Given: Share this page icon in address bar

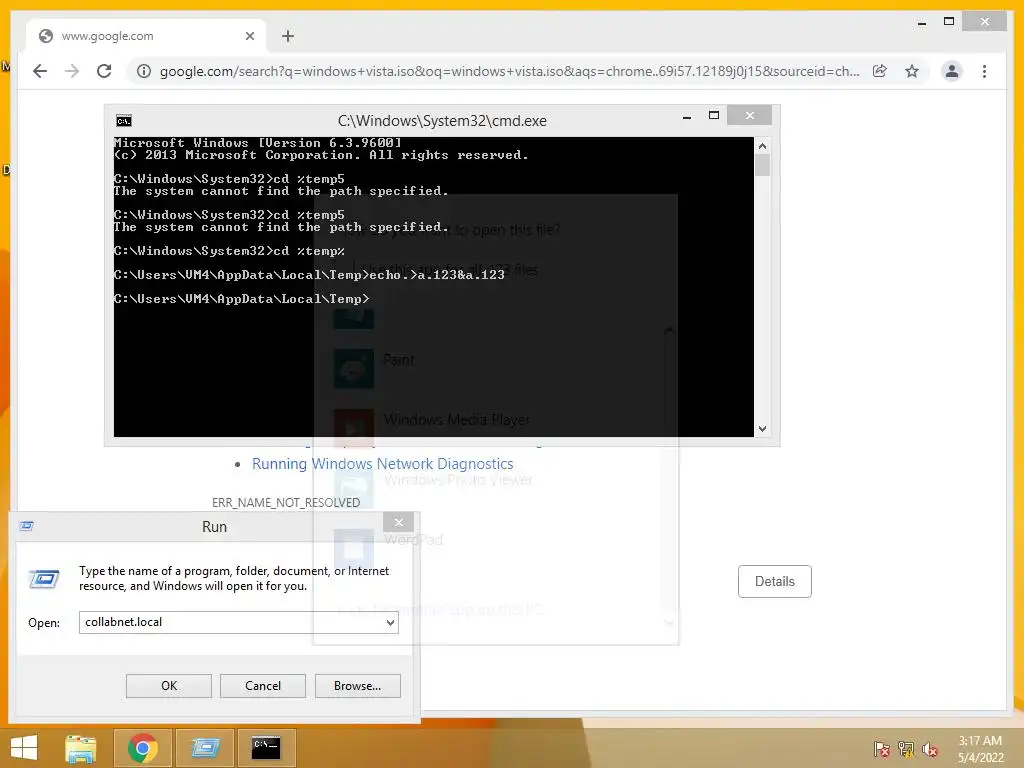Looking at the screenshot, I should (x=880, y=71).
